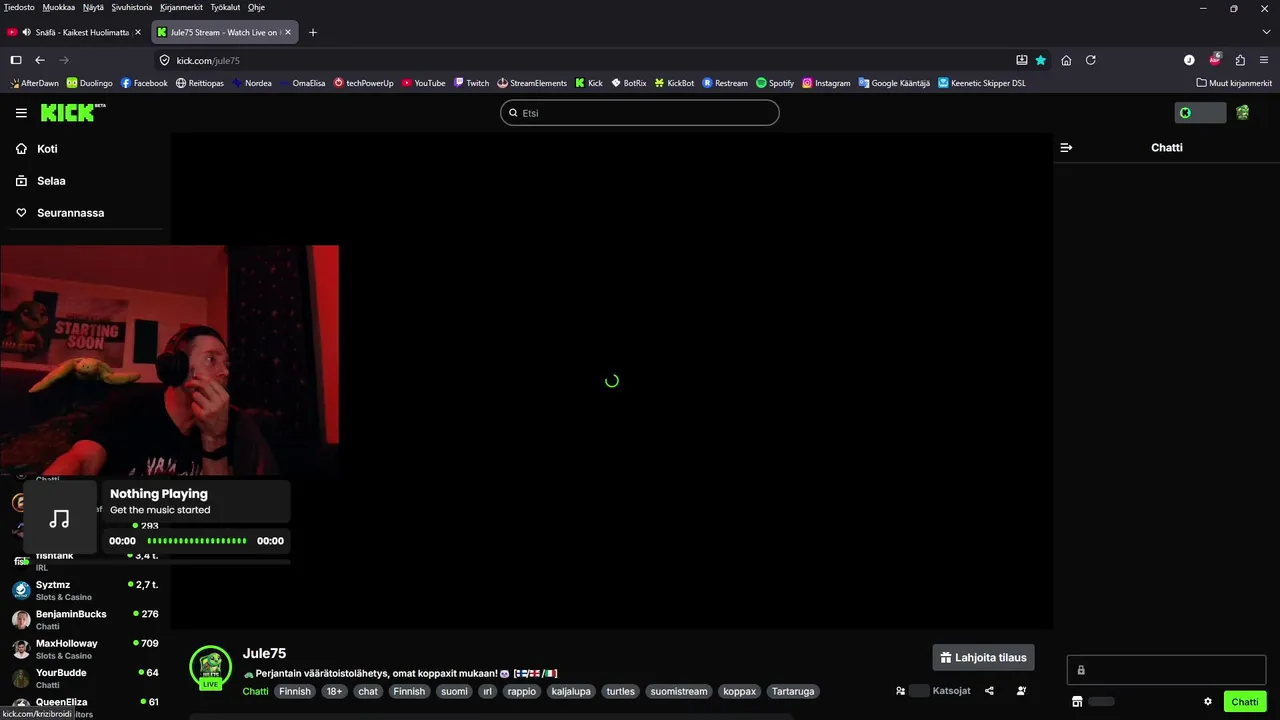This screenshot has height=720, width=1280.
Task: Mute the Snäfä tab audio icon
Action: coord(25,32)
